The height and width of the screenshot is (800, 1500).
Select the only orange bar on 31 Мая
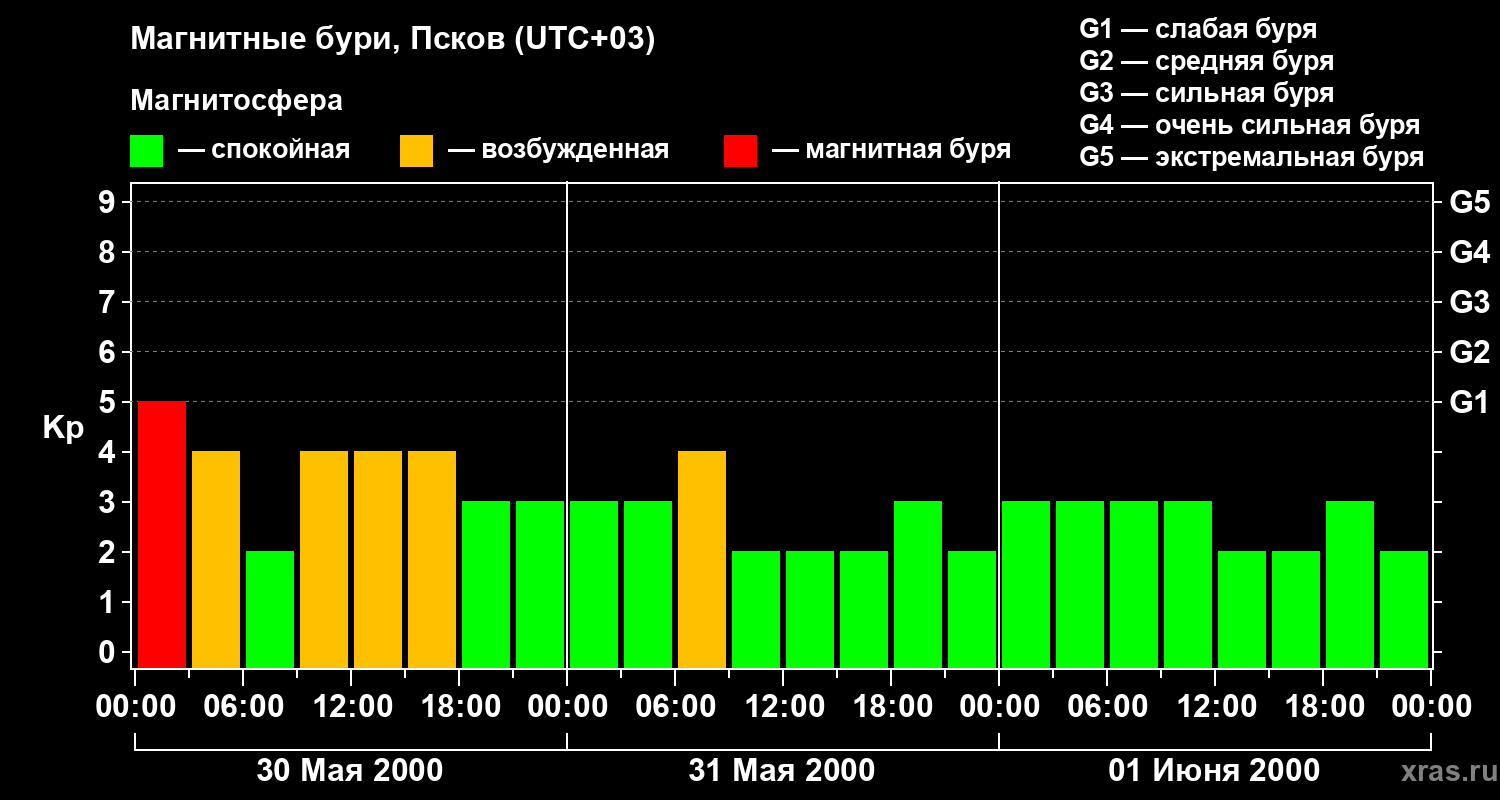click(x=702, y=559)
